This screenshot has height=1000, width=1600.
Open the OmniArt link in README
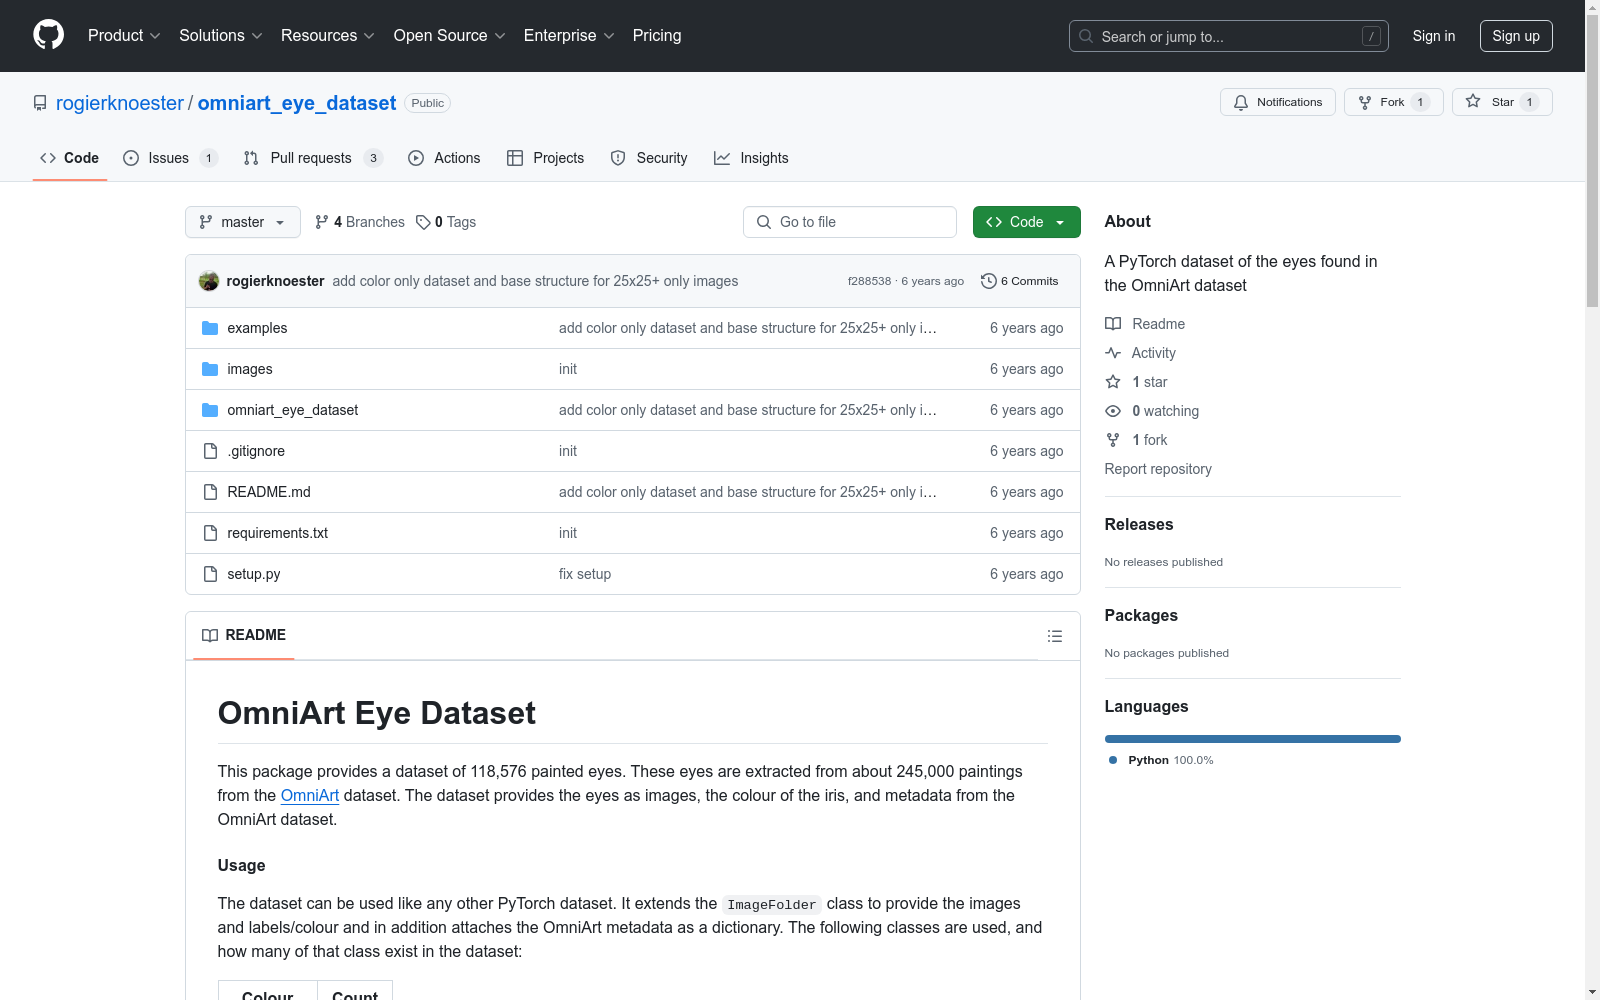click(x=310, y=795)
